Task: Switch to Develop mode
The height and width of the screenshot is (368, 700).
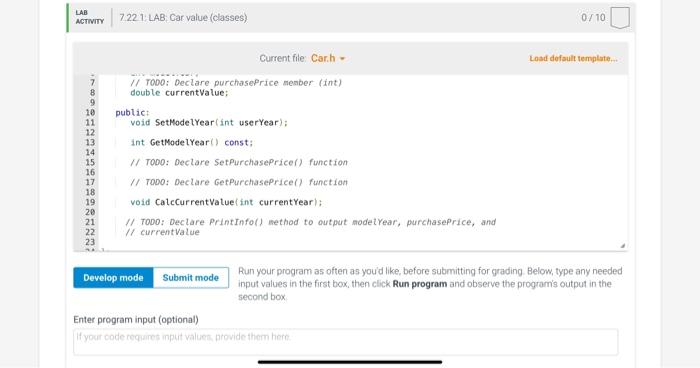Action: tap(113, 277)
